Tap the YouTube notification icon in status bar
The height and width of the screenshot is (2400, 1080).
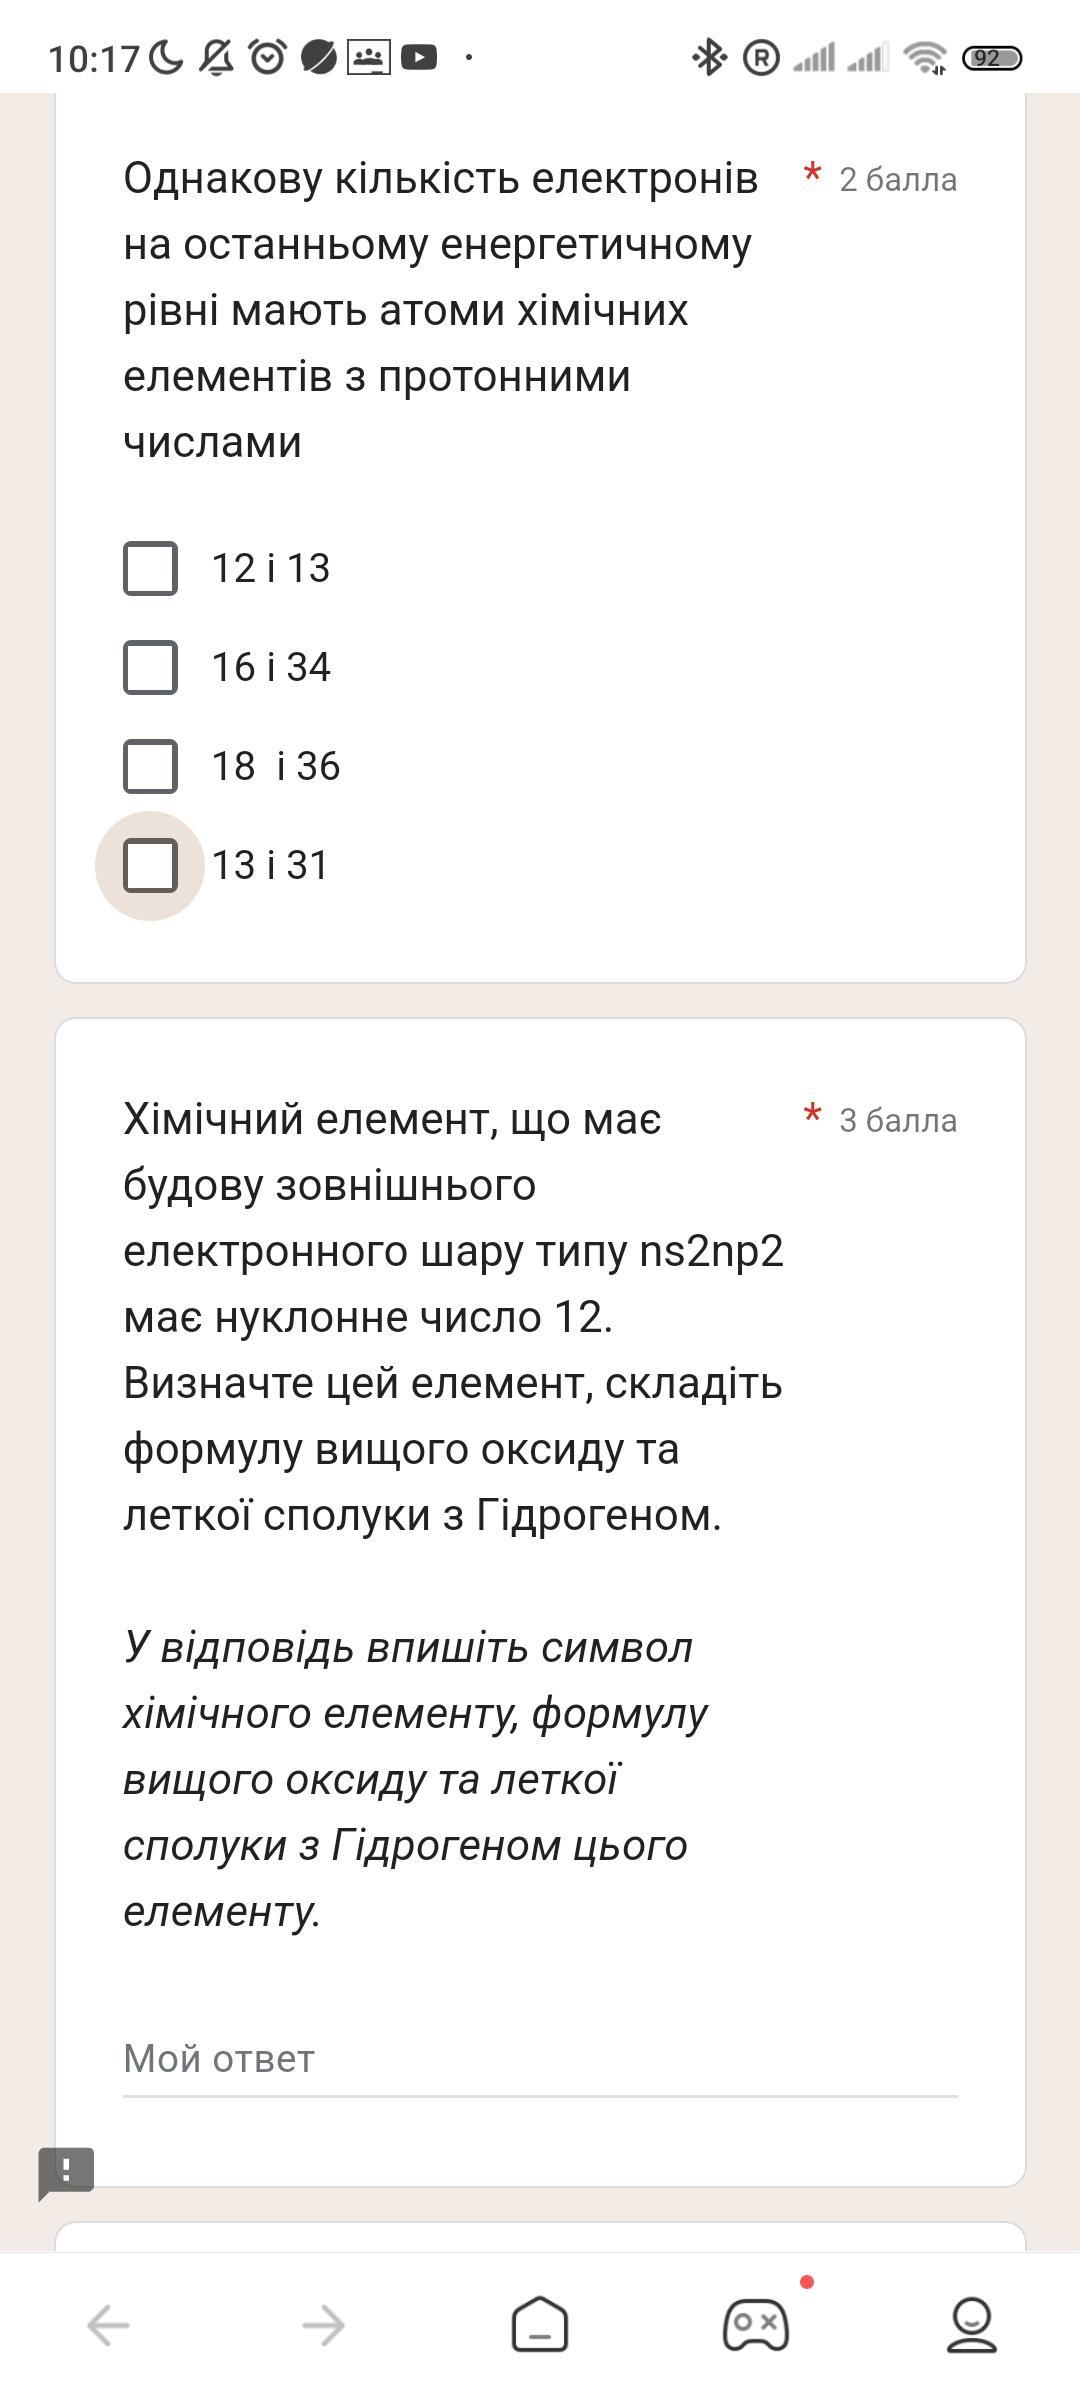coord(419,58)
